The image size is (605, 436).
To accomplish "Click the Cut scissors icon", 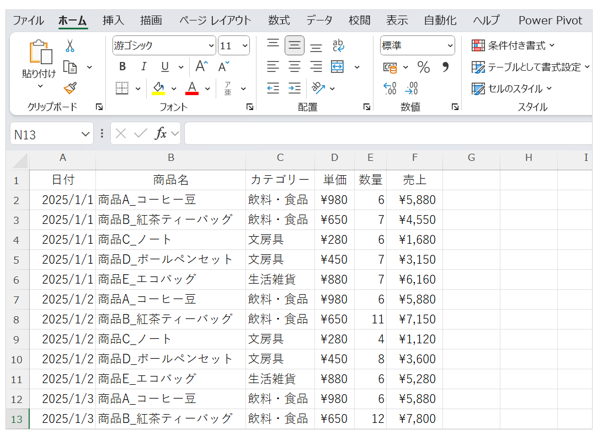I will click(70, 46).
